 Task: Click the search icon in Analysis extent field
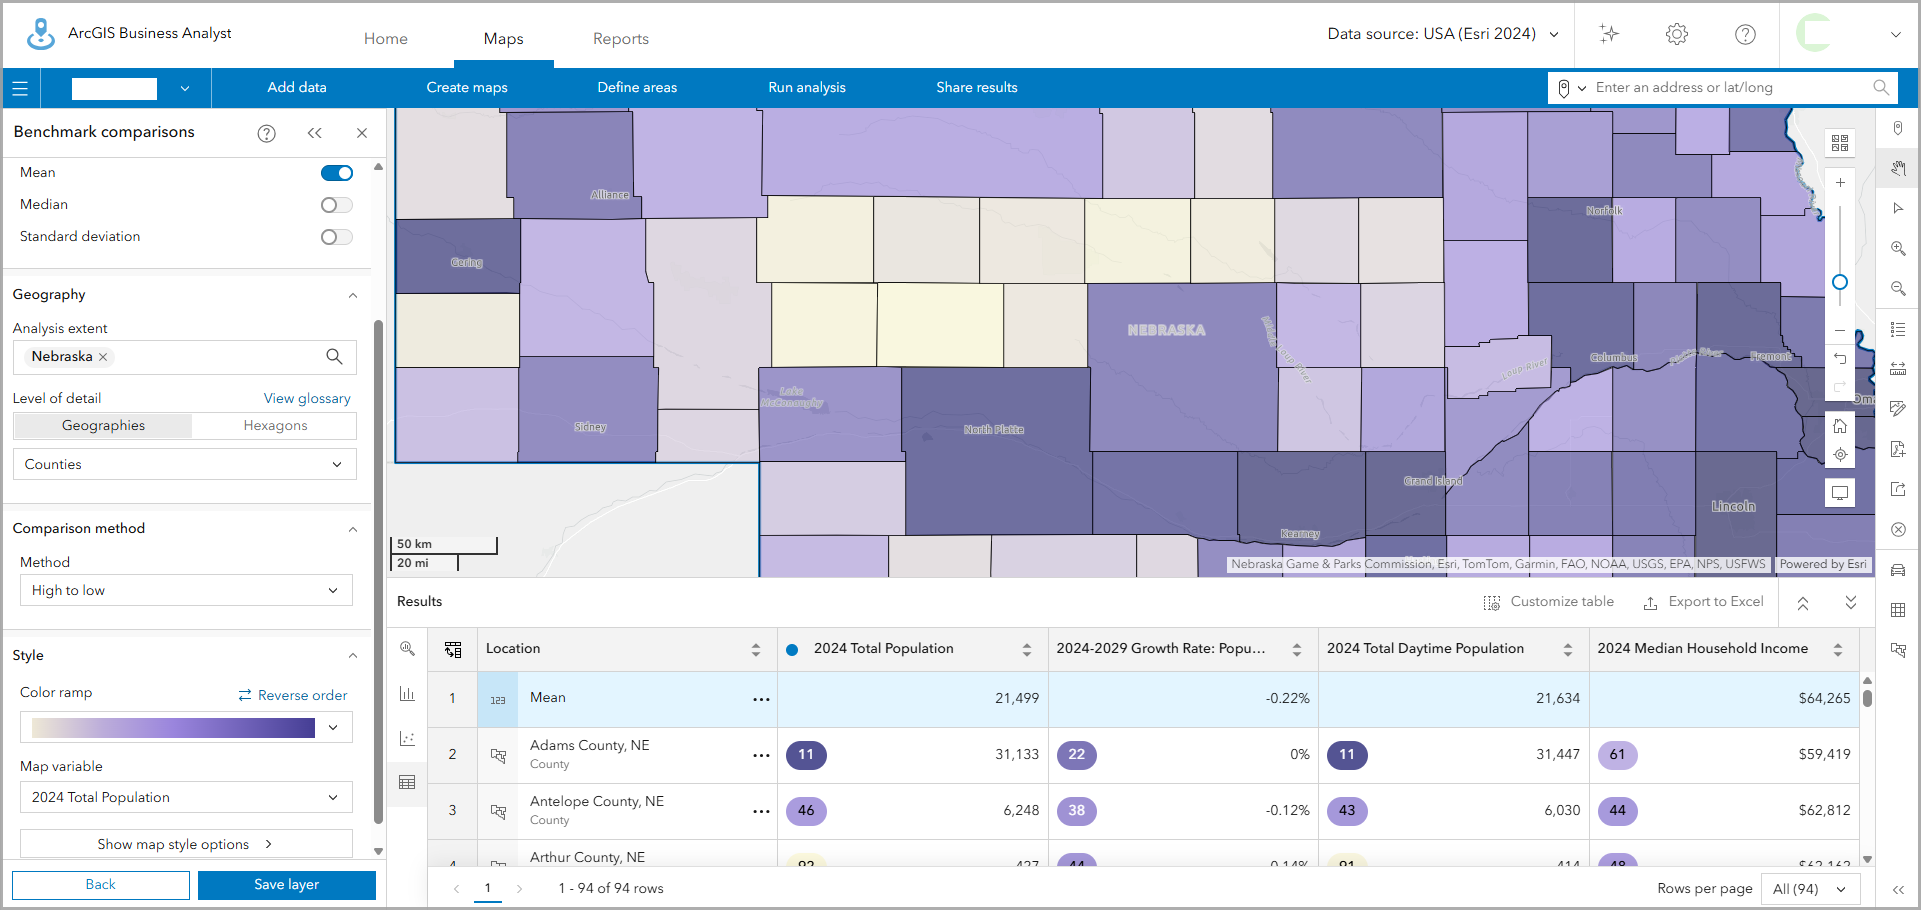334,357
